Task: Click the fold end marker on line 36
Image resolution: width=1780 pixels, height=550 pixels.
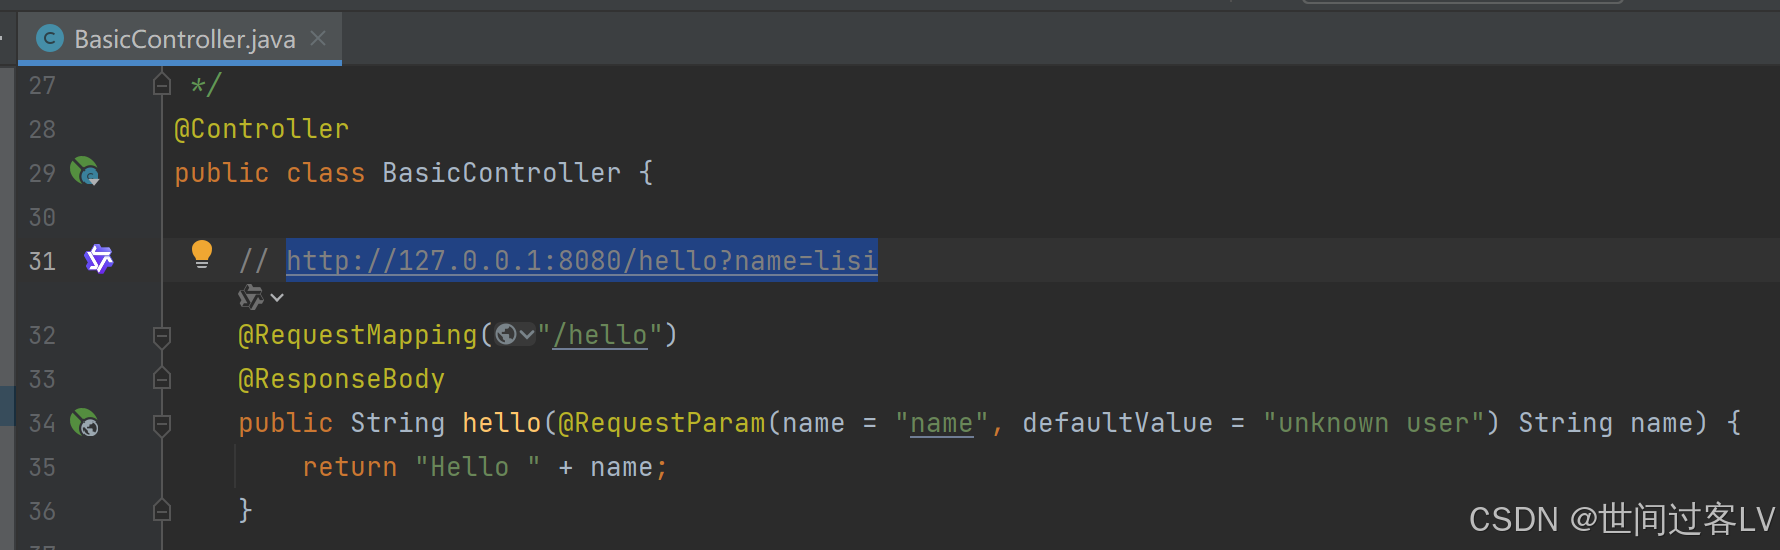Action: pyautogui.click(x=162, y=511)
